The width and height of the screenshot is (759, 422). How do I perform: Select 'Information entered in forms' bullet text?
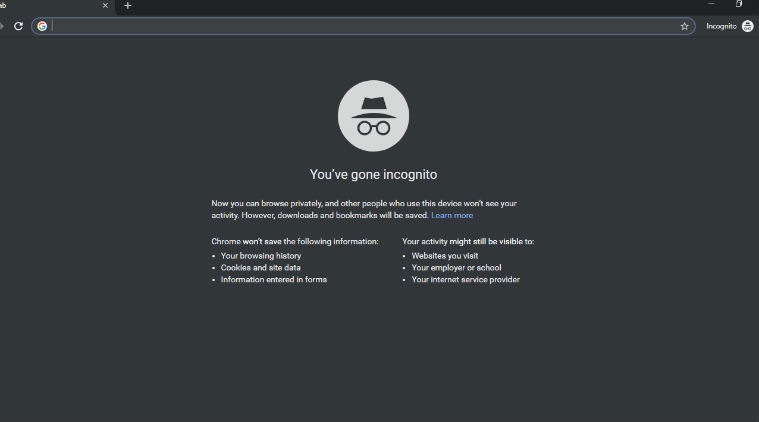click(273, 280)
